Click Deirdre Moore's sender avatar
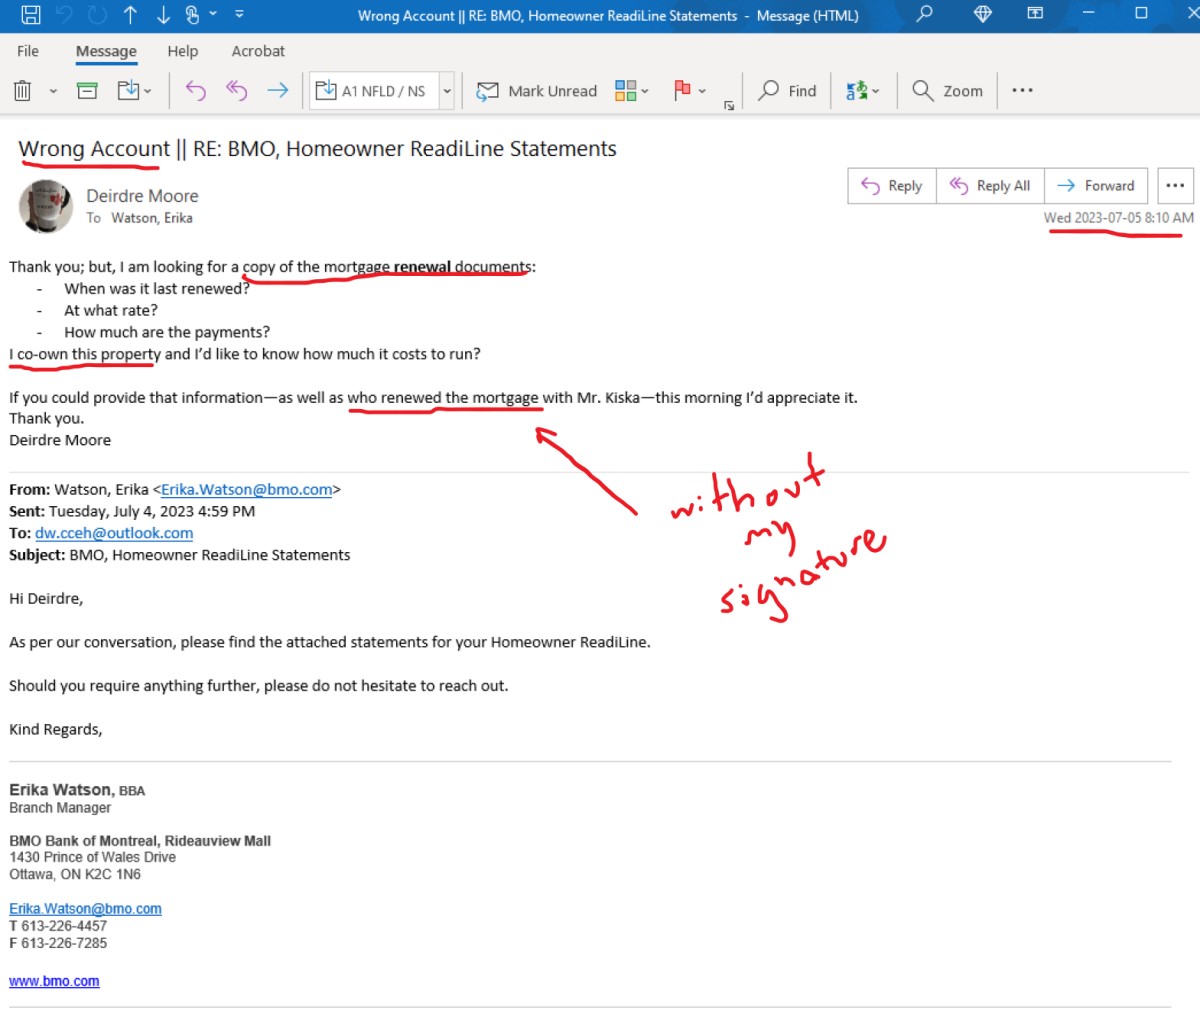This screenshot has width=1200, height=1010. tap(46, 206)
